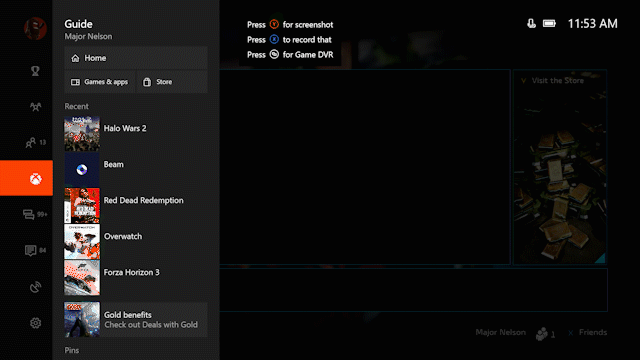
Task: Select the Gold benefits thumbnail image
Action: tap(82, 320)
